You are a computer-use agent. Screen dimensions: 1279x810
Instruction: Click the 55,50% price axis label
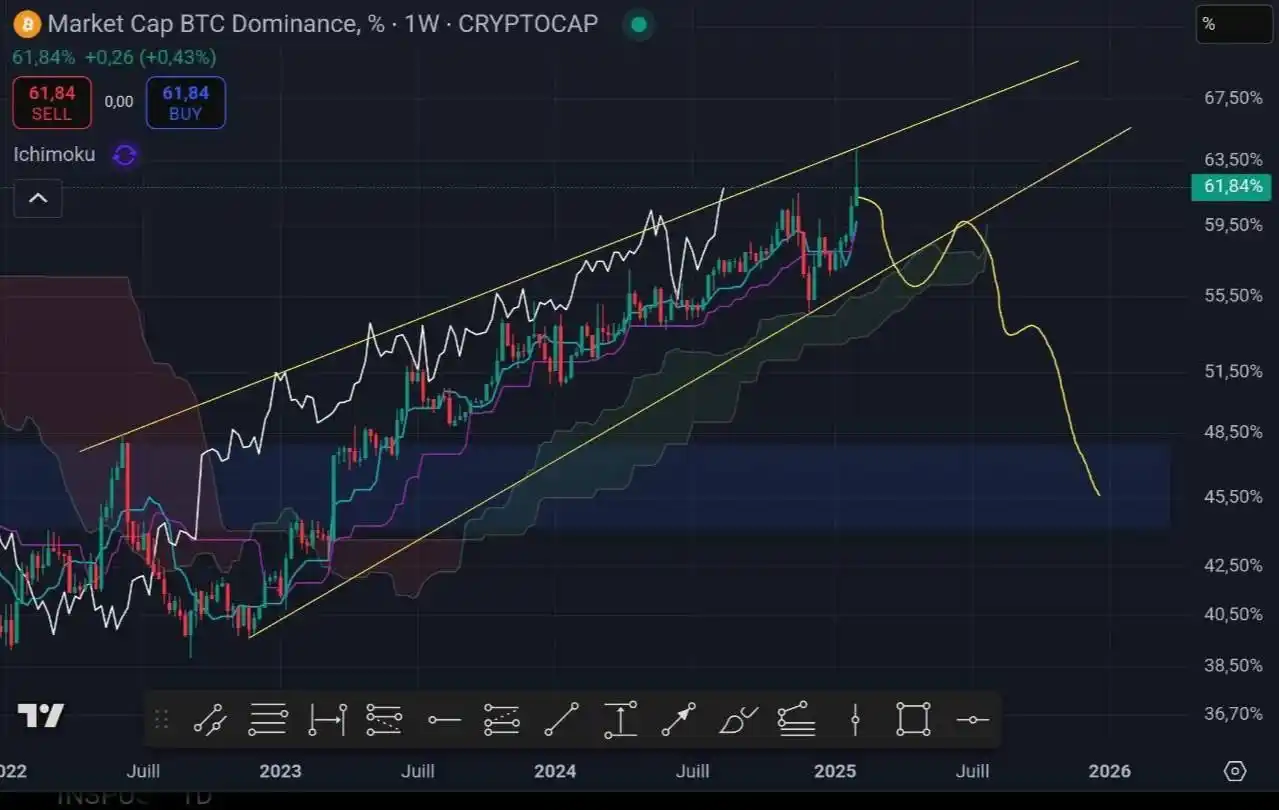coord(1233,296)
